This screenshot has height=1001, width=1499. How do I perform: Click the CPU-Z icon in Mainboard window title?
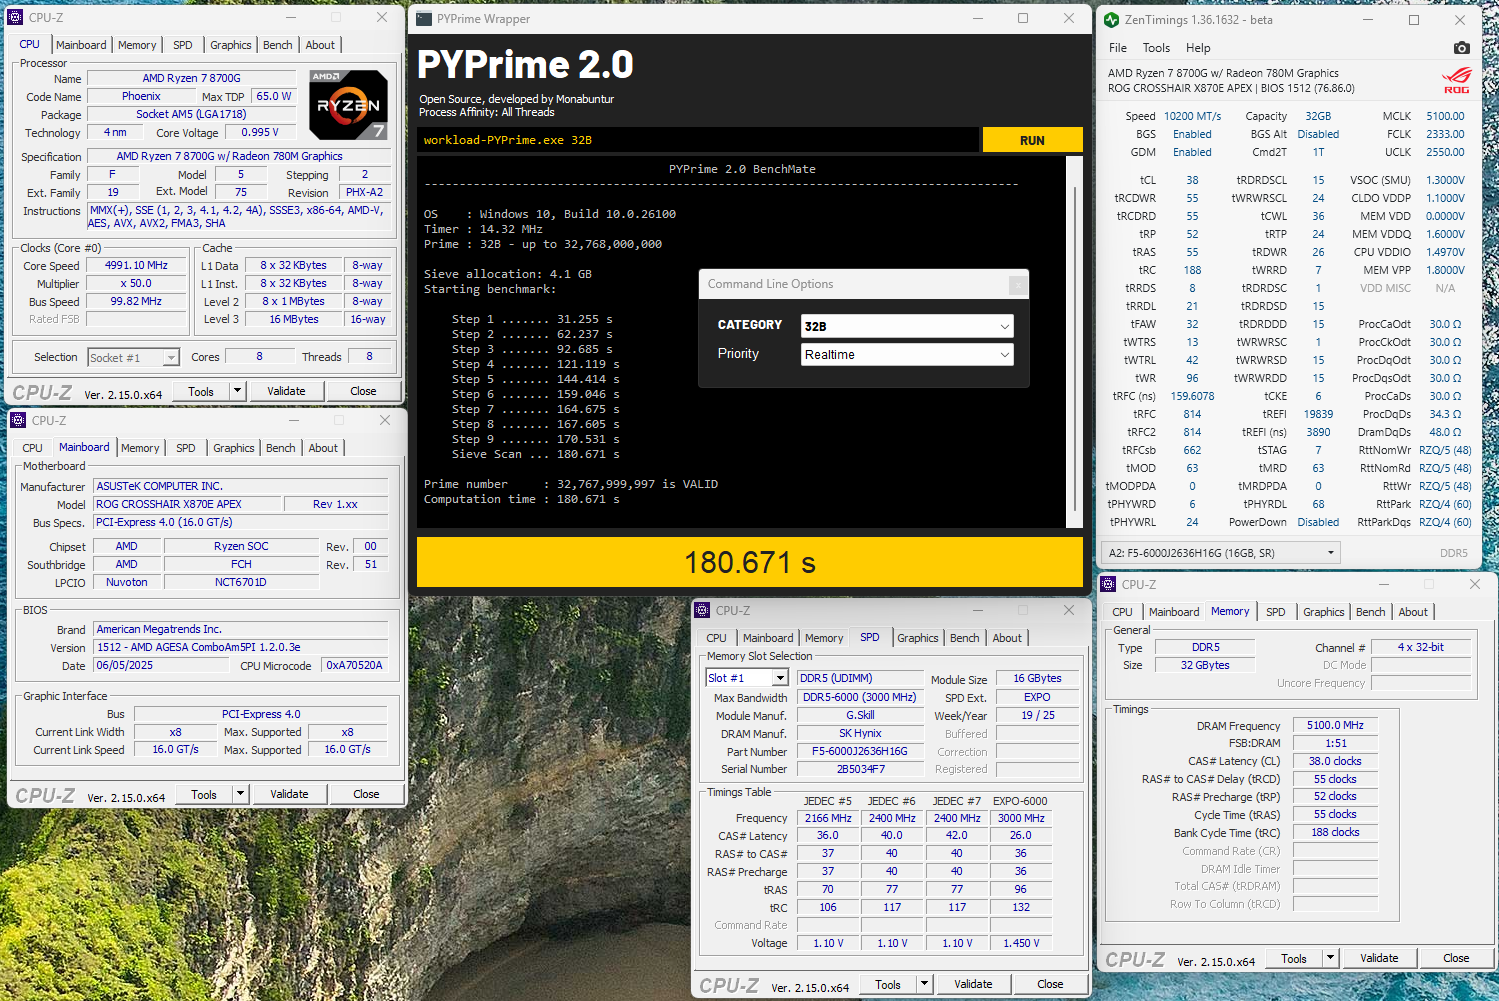(18, 420)
